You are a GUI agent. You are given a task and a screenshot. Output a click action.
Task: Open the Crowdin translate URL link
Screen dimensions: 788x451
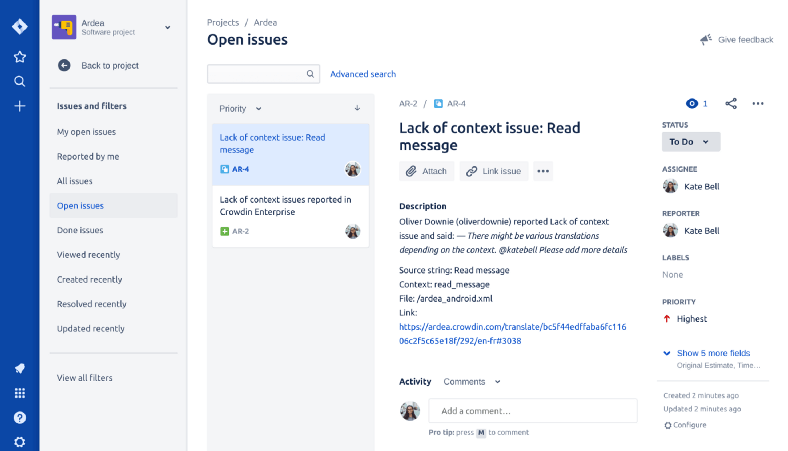coord(513,334)
